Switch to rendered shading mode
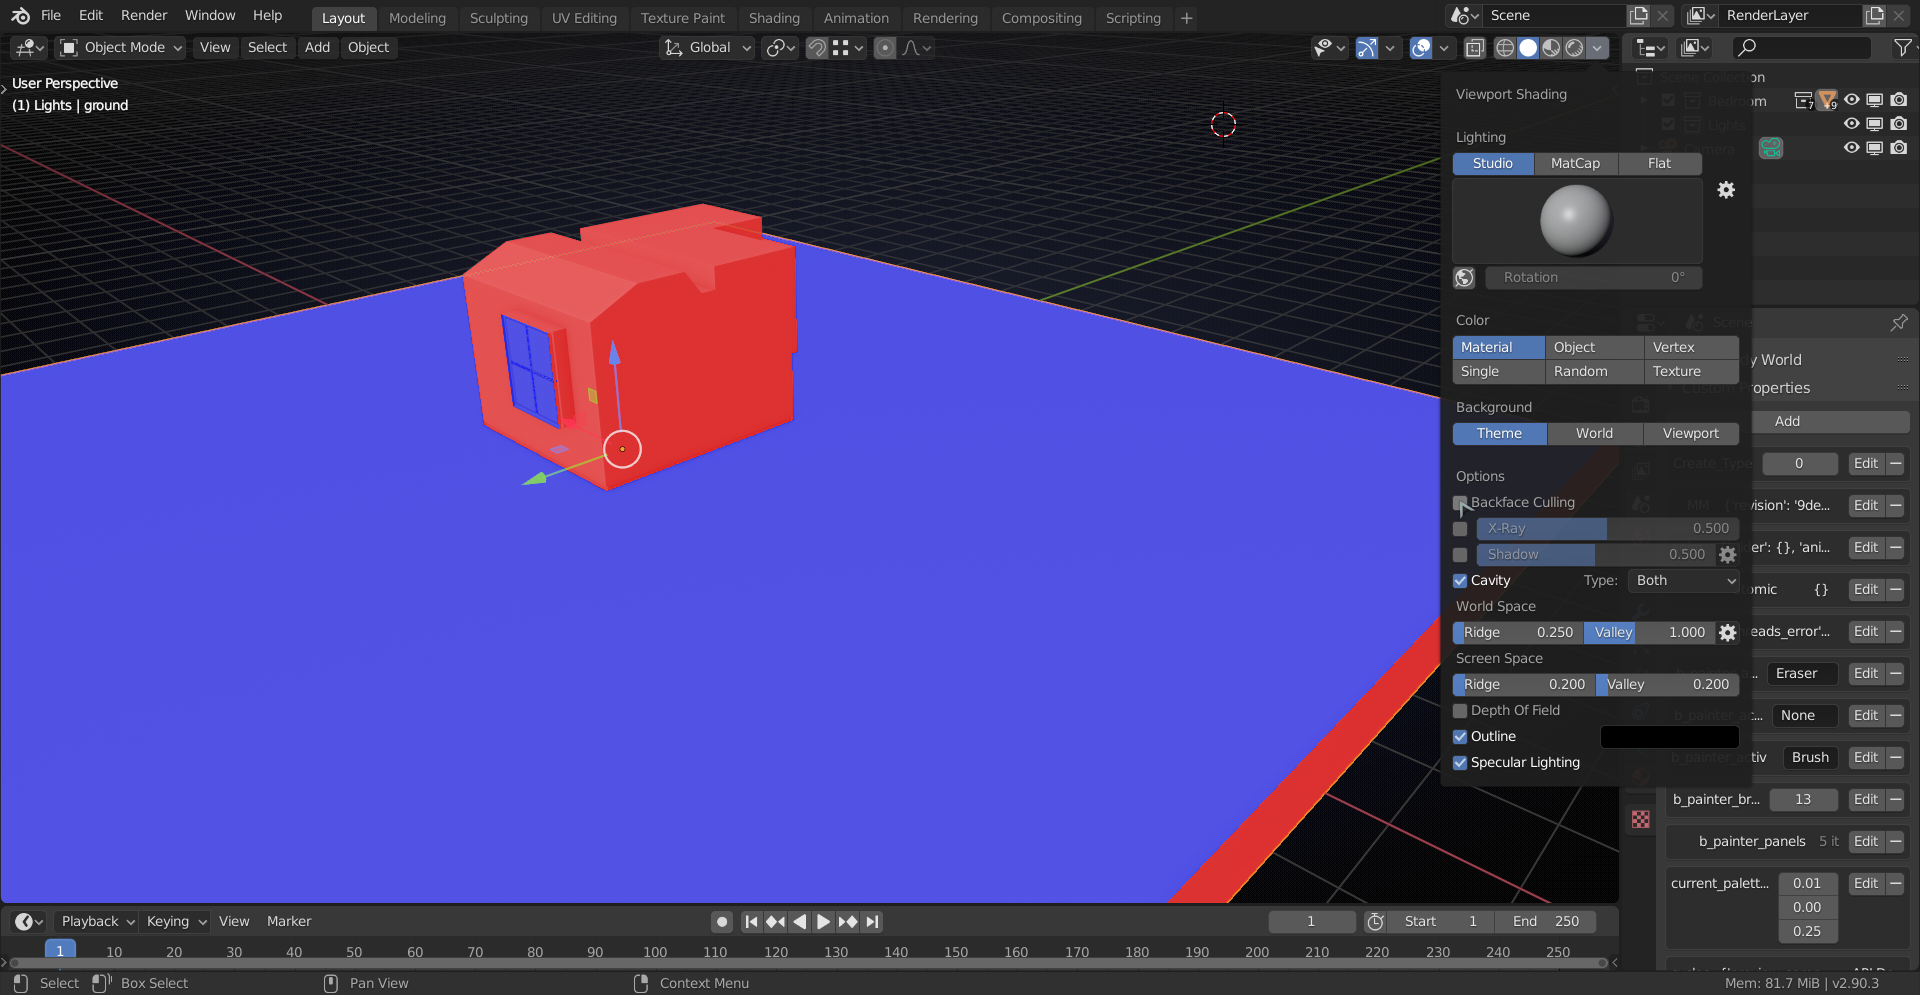The image size is (1920, 995). (1574, 47)
